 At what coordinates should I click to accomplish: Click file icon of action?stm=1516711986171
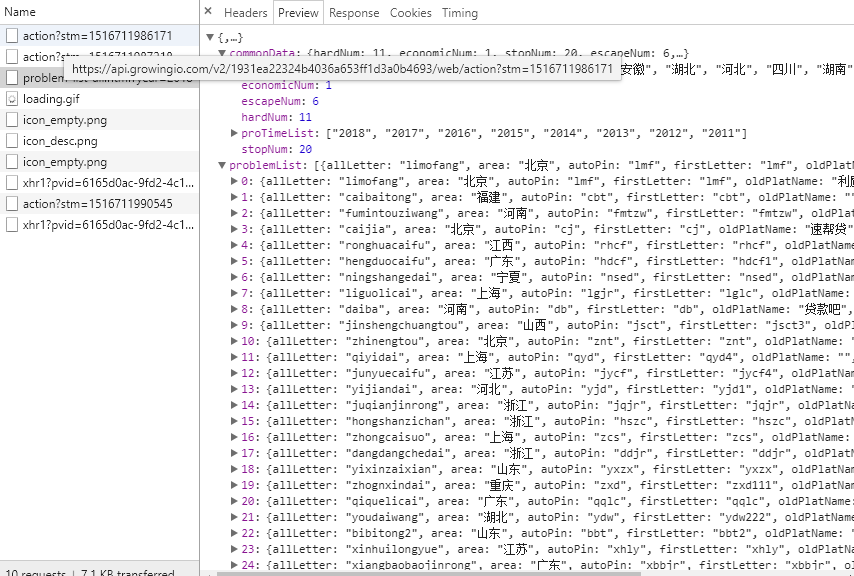(11, 36)
